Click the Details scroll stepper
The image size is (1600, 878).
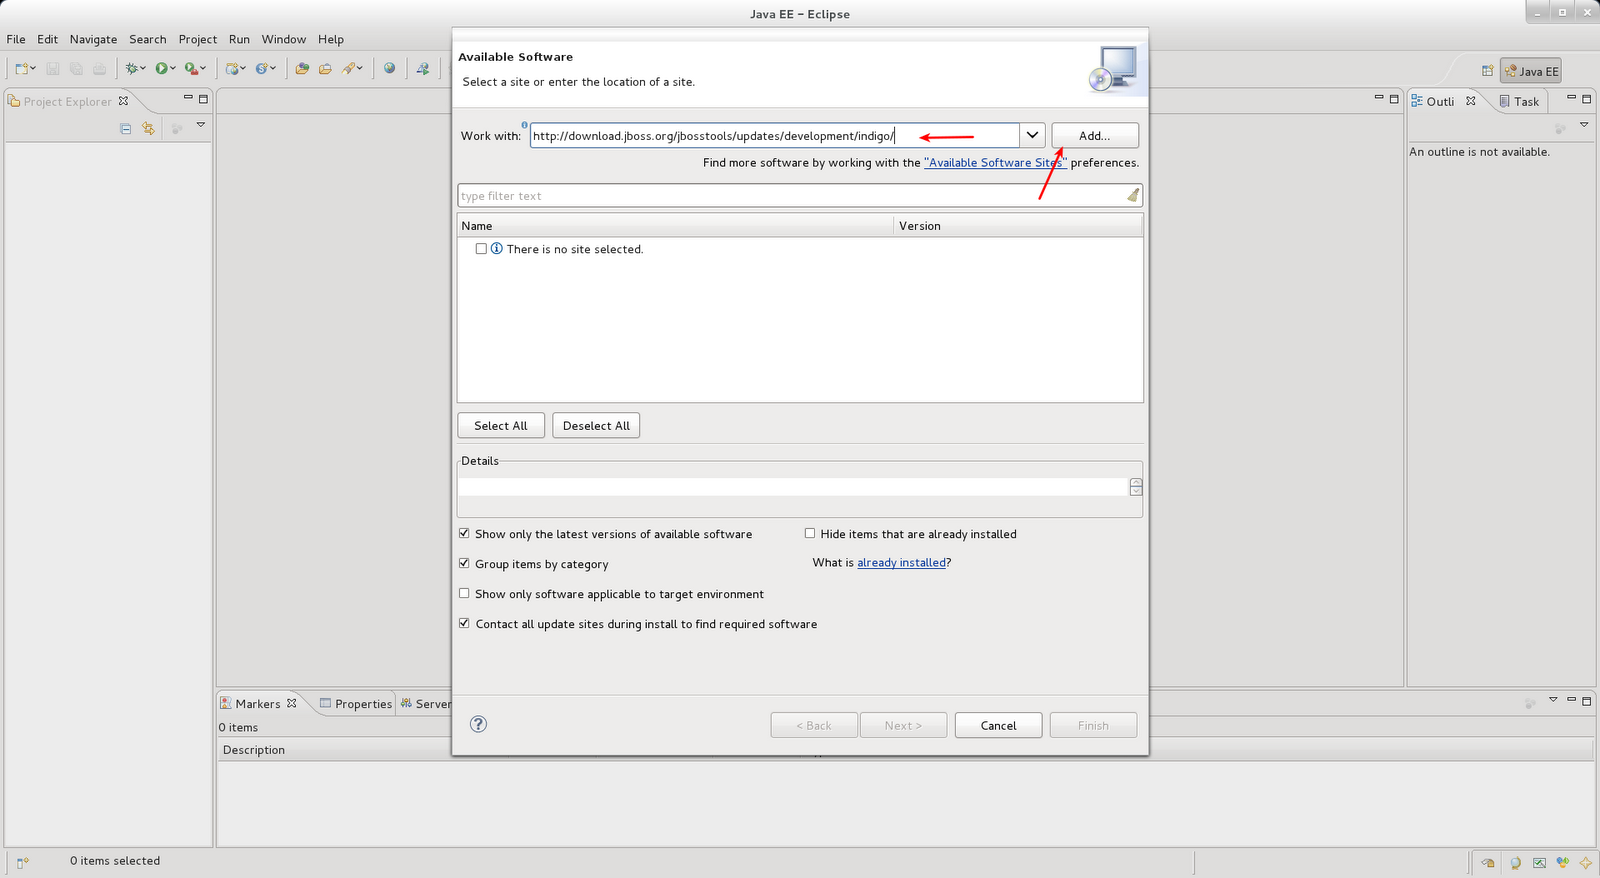pyautogui.click(x=1136, y=487)
